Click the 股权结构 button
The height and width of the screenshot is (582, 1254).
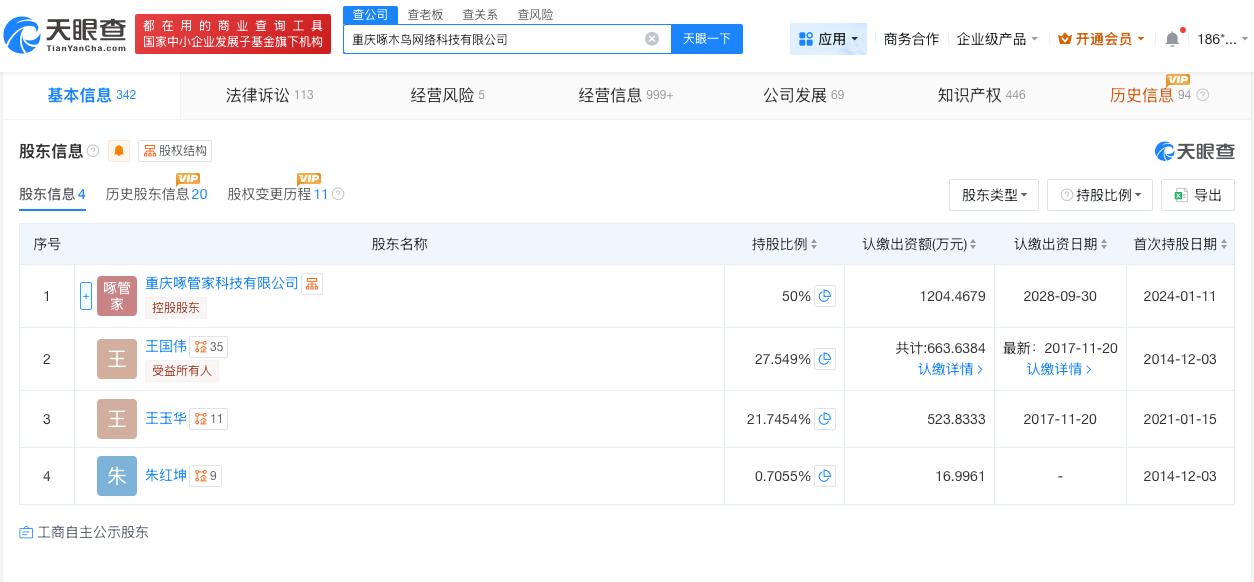pos(175,151)
